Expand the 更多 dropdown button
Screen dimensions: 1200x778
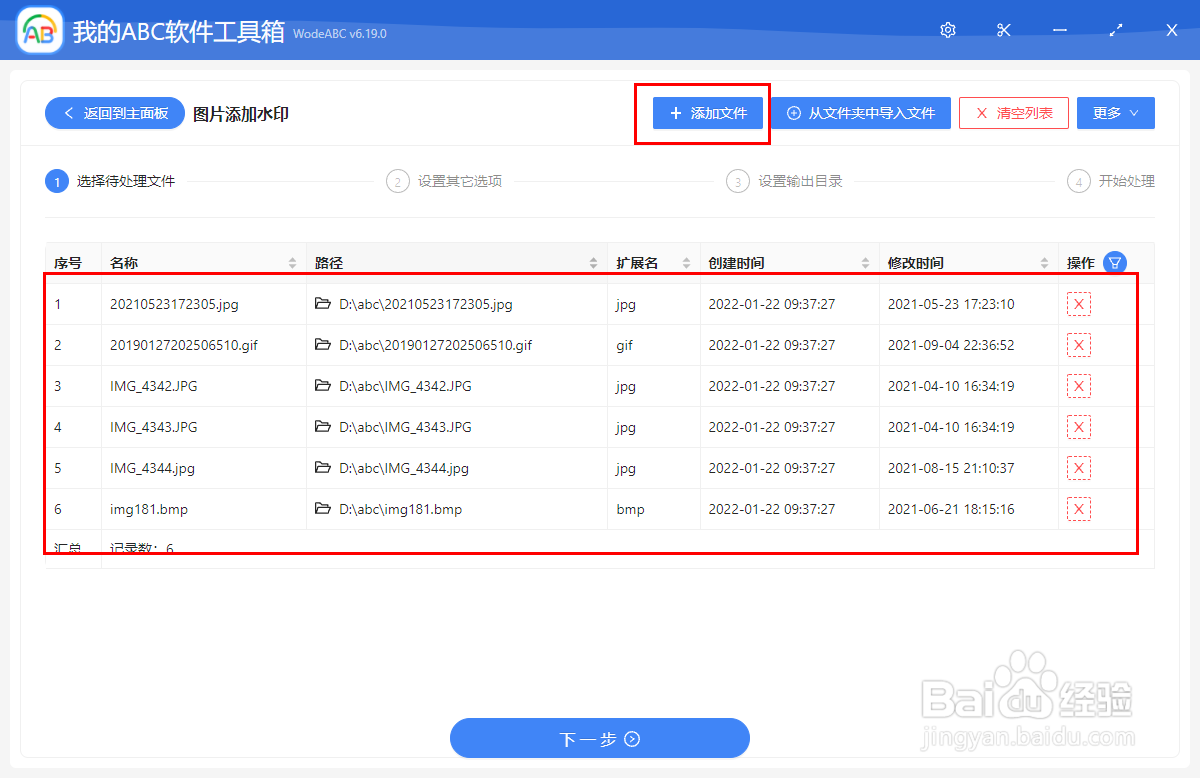[x=1116, y=113]
